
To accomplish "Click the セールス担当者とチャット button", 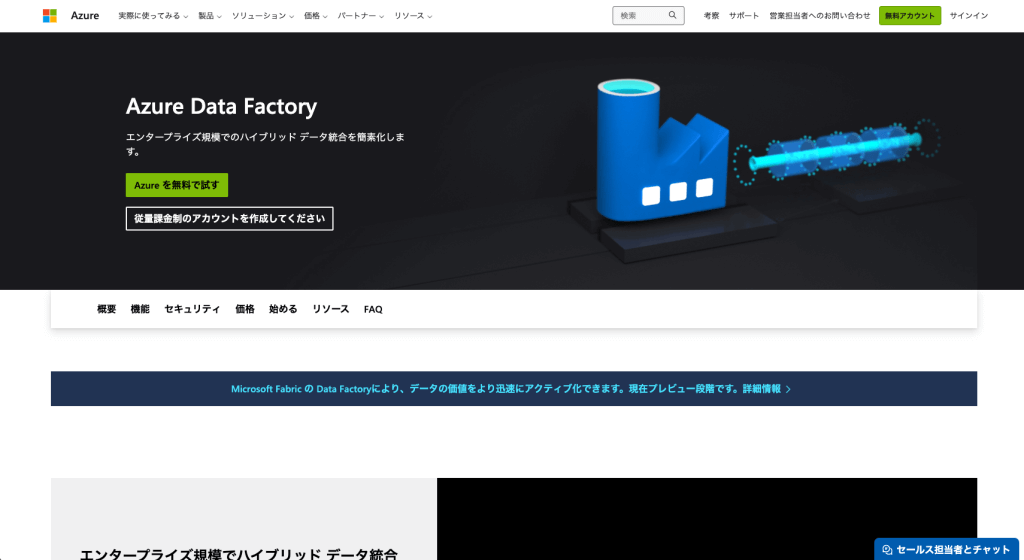I will click(946, 550).
